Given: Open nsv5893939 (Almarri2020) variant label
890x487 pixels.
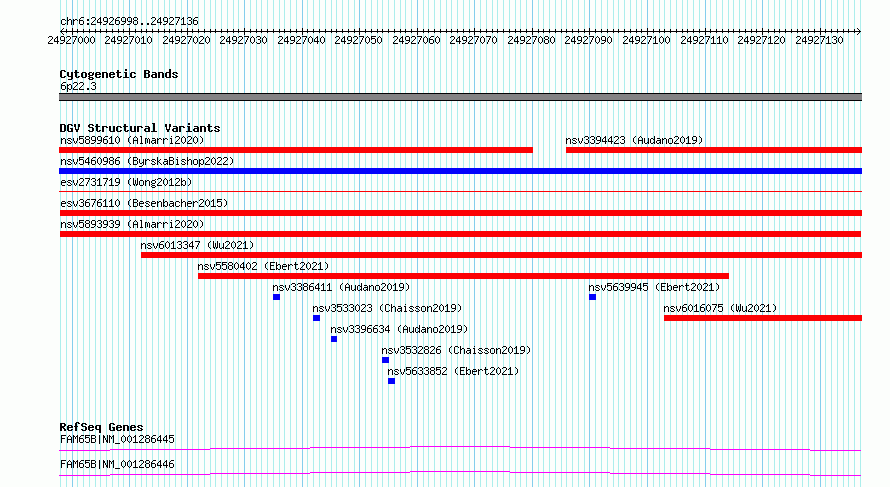Looking at the screenshot, I should tap(132, 224).
